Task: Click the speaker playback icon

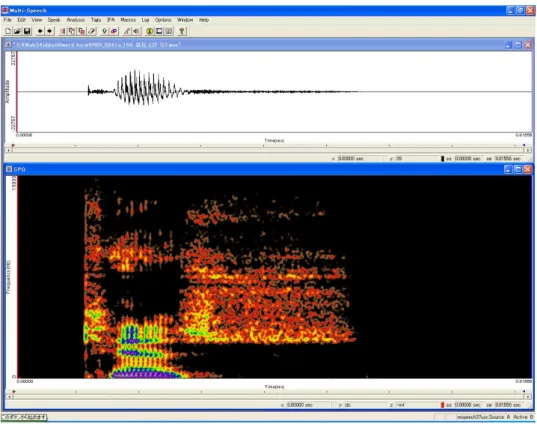Action: click(136, 31)
